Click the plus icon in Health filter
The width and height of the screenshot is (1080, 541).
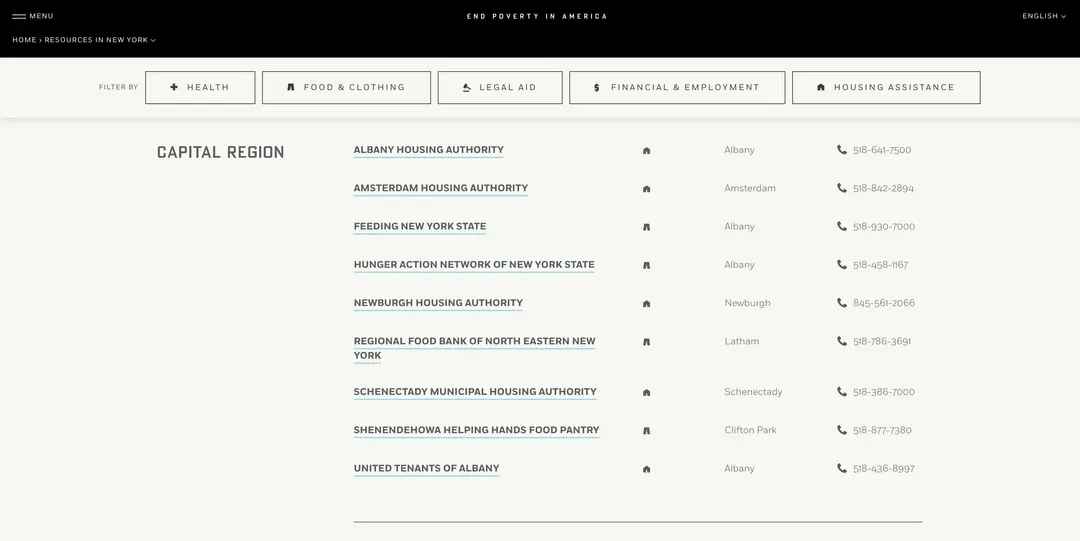point(174,88)
